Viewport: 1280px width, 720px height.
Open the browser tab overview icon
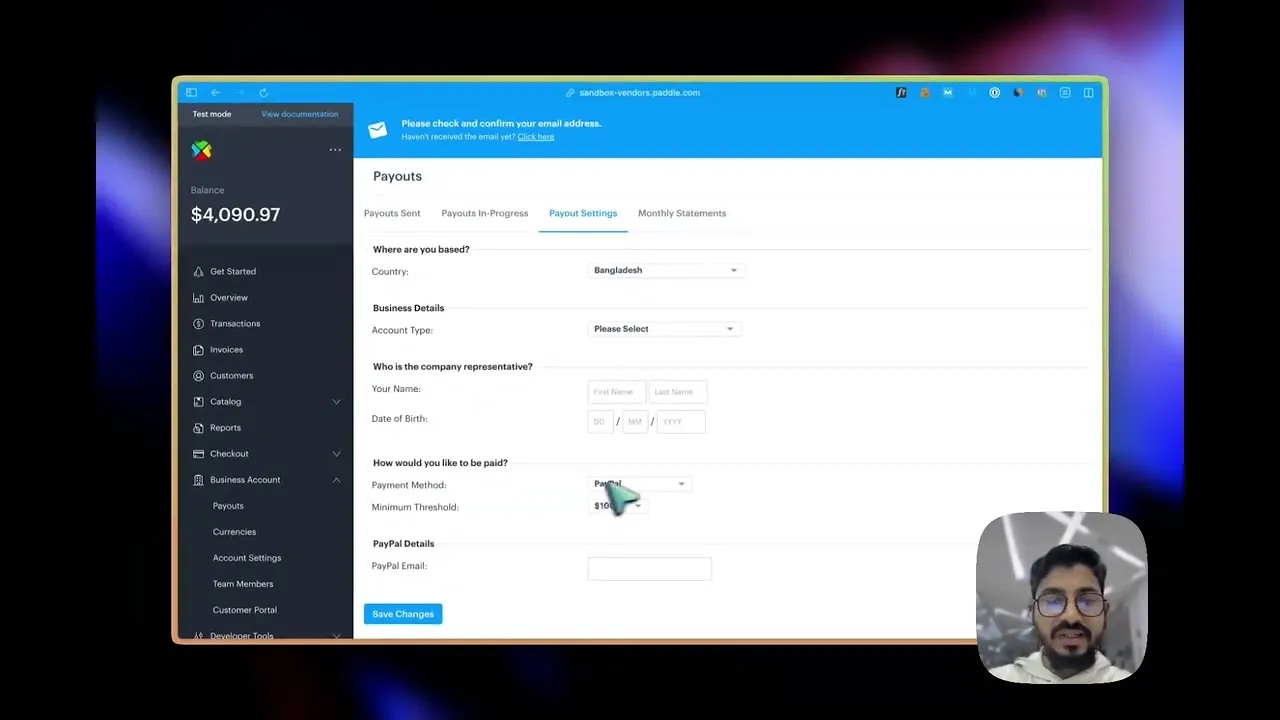1088,92
